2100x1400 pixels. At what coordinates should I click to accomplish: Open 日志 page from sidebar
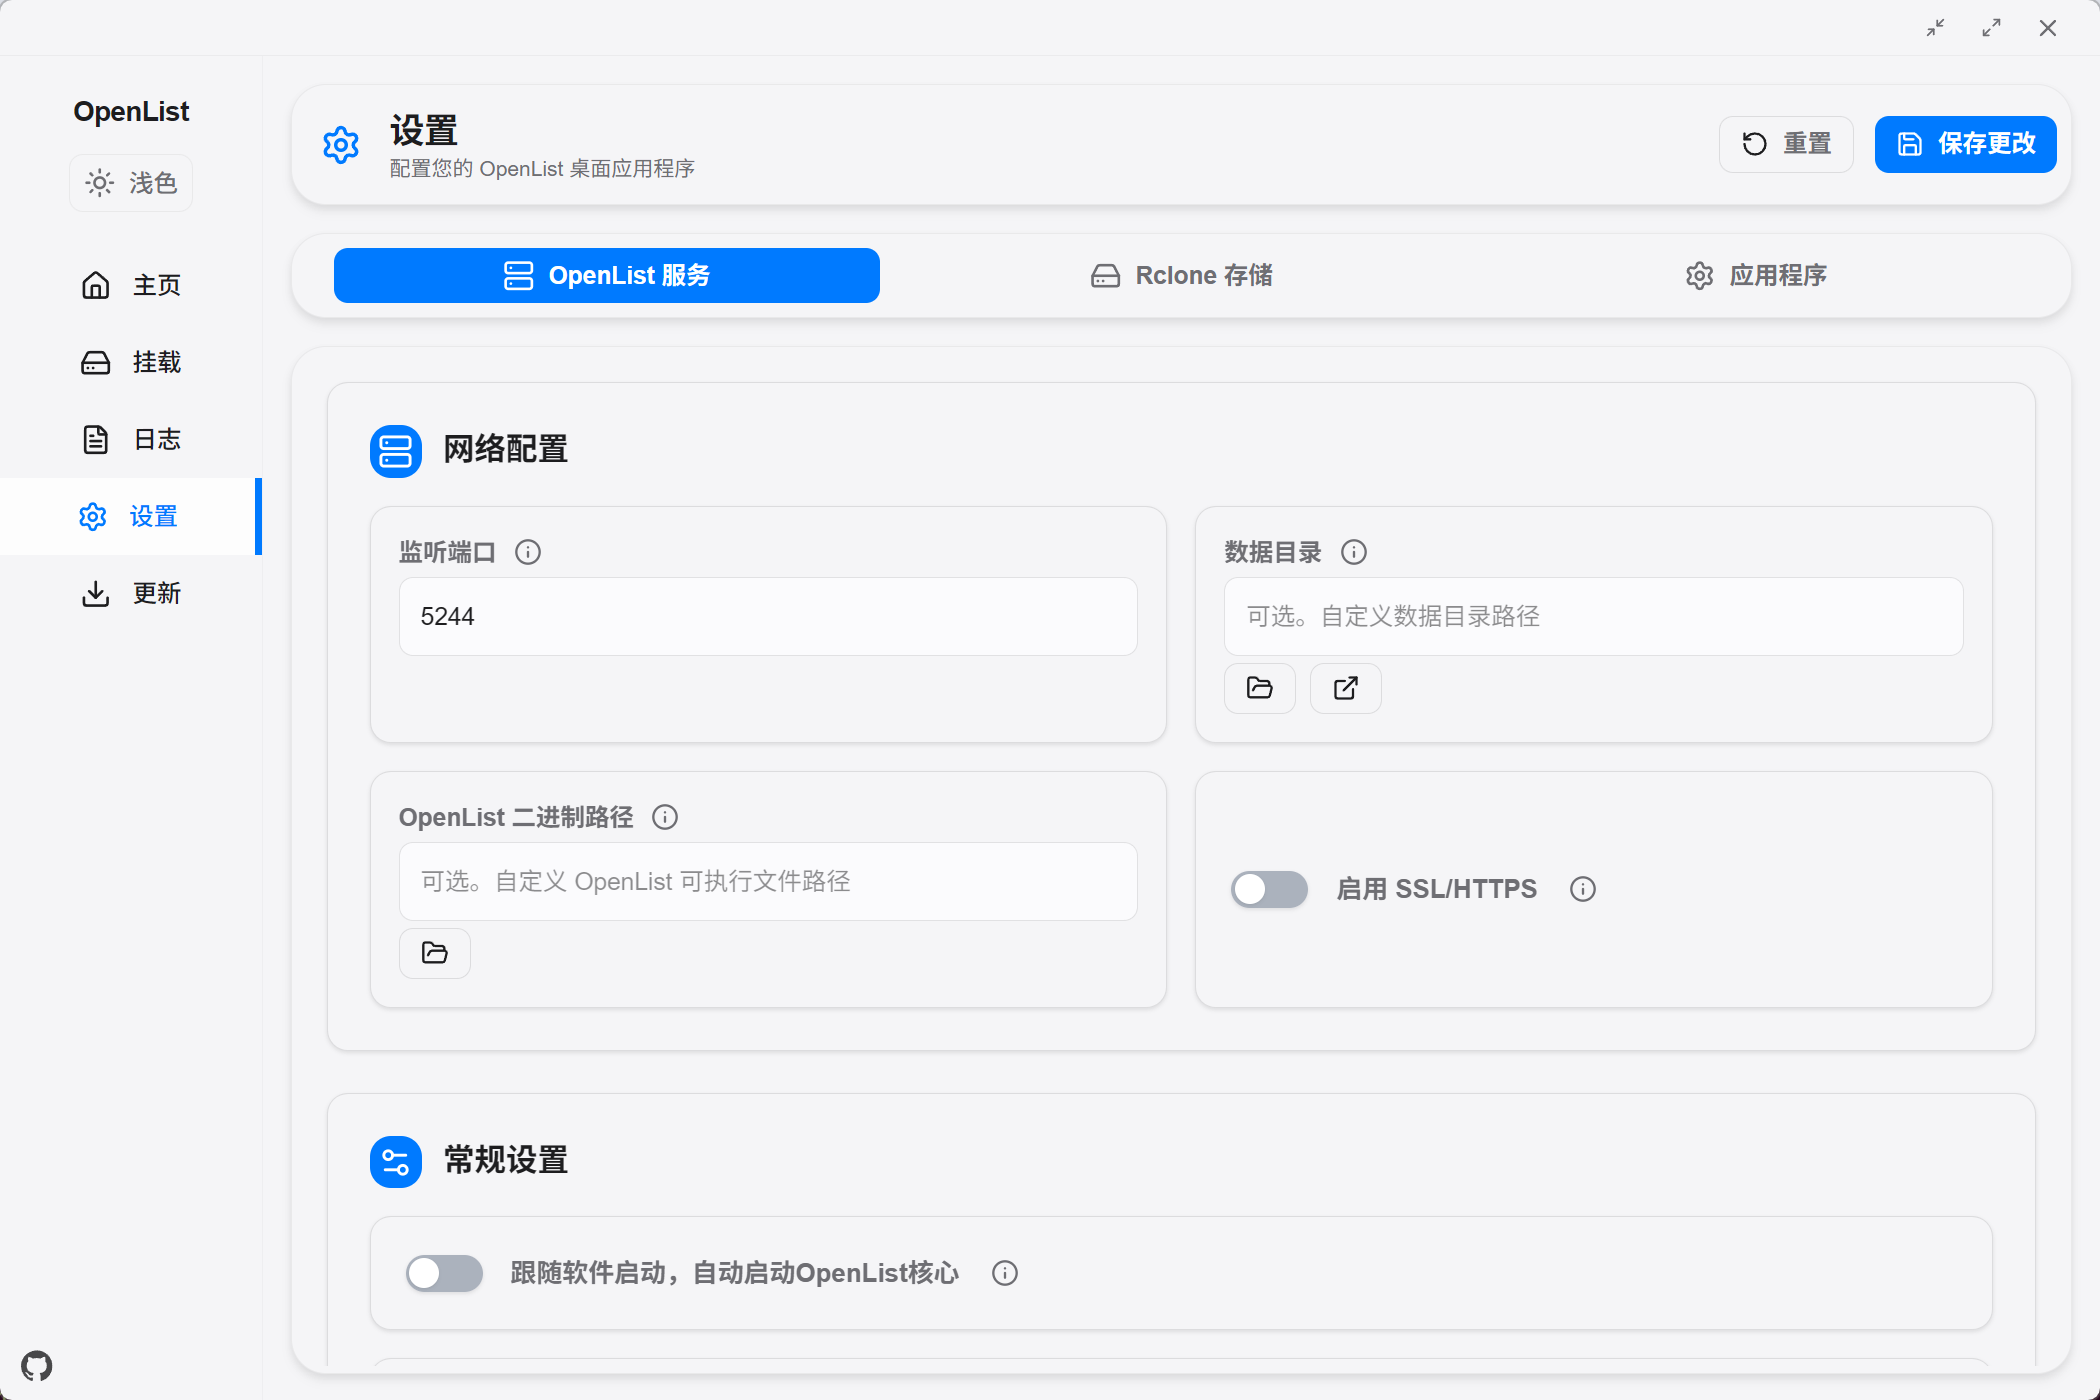click(x=131, y=439)
